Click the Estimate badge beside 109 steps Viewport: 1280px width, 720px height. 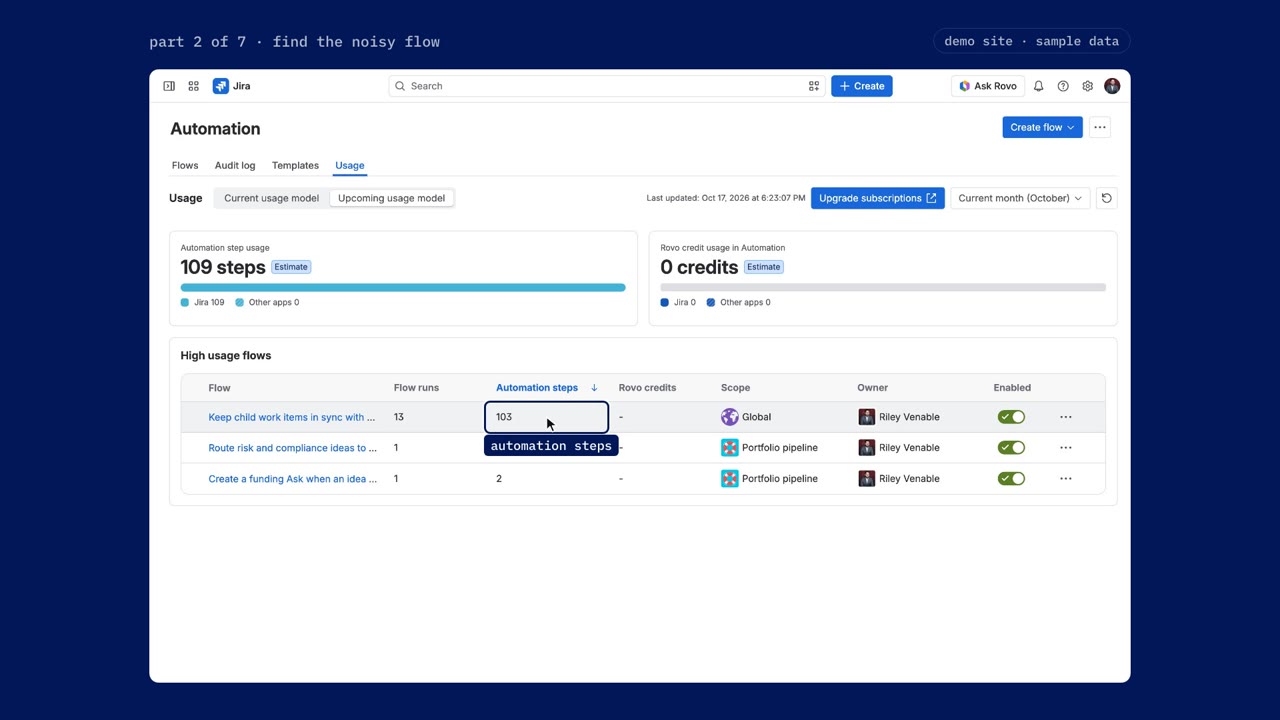[x=291, y=267]
